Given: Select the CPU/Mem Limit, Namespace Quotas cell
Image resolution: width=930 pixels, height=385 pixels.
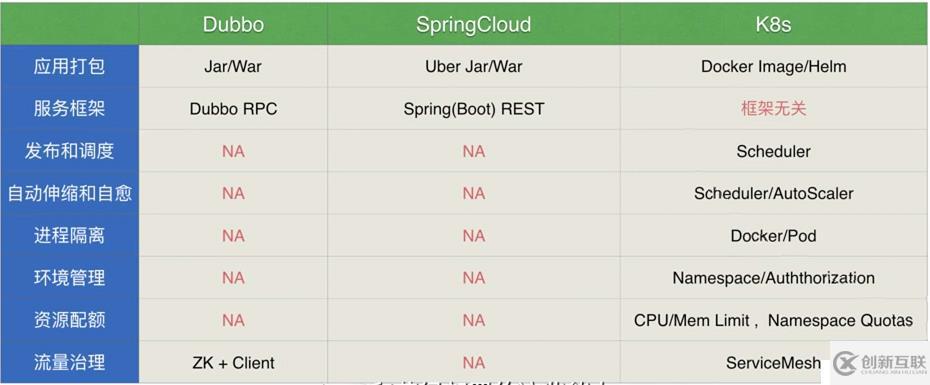Looking at the screenshot, I should (773, 320).
